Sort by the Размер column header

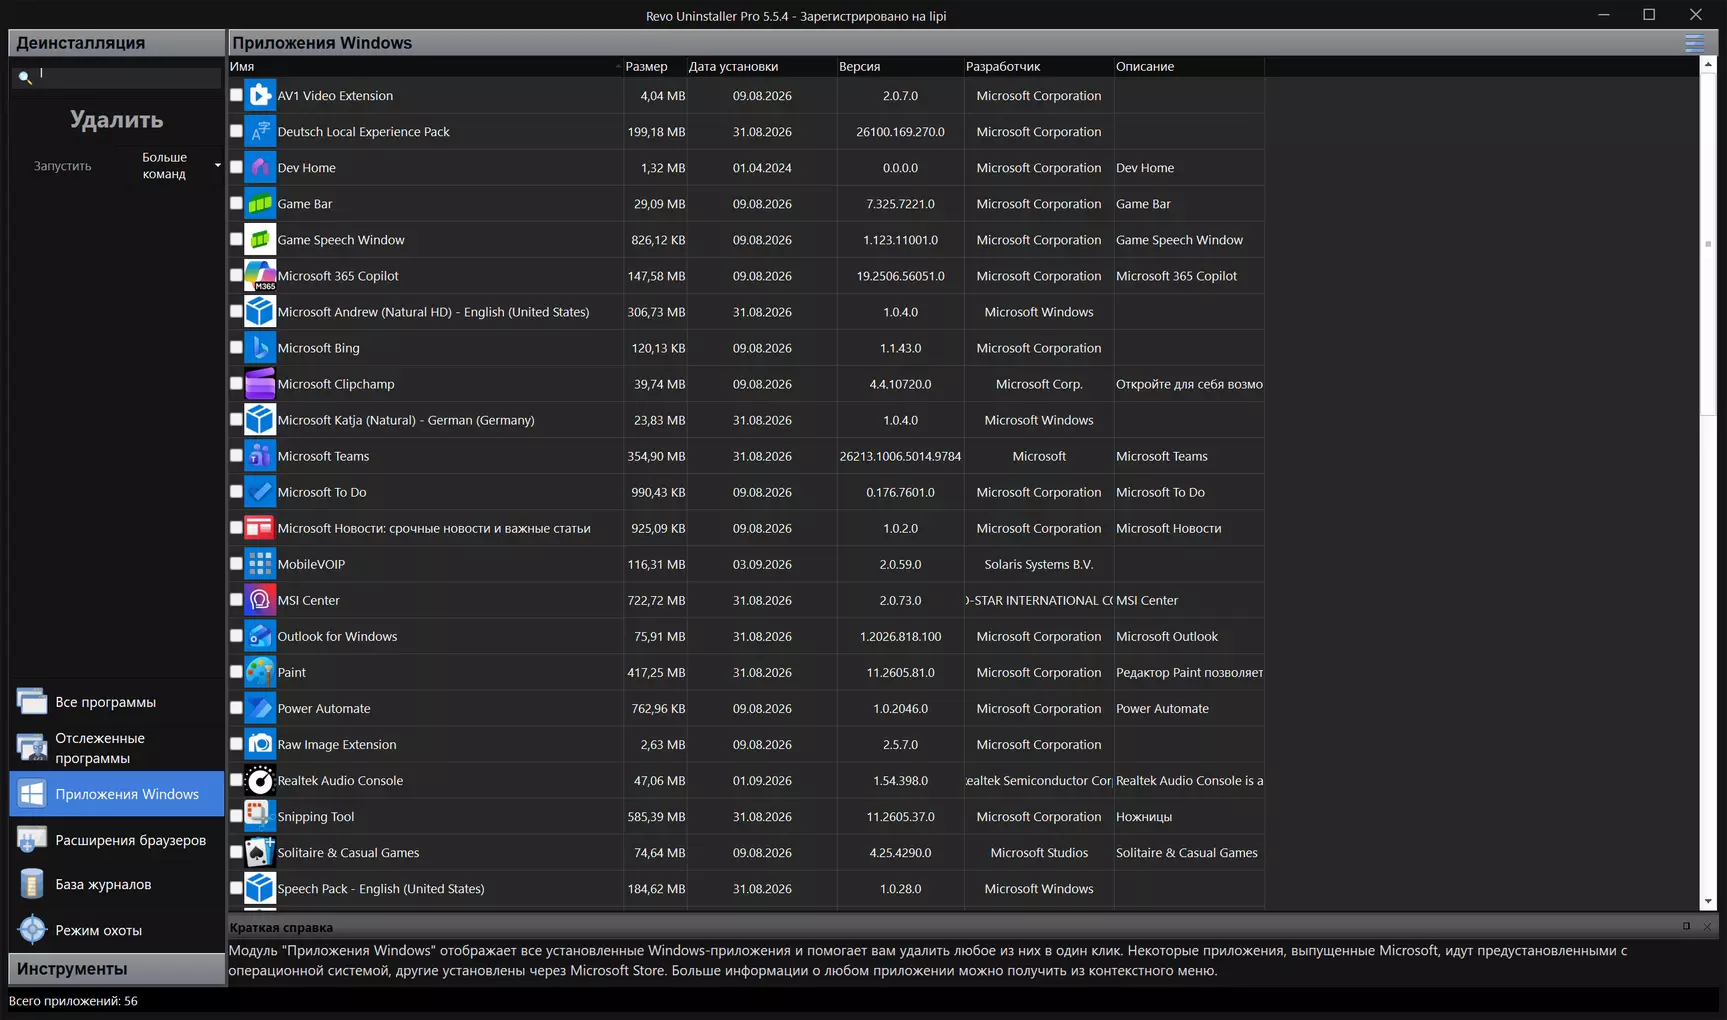coord(654,66)
